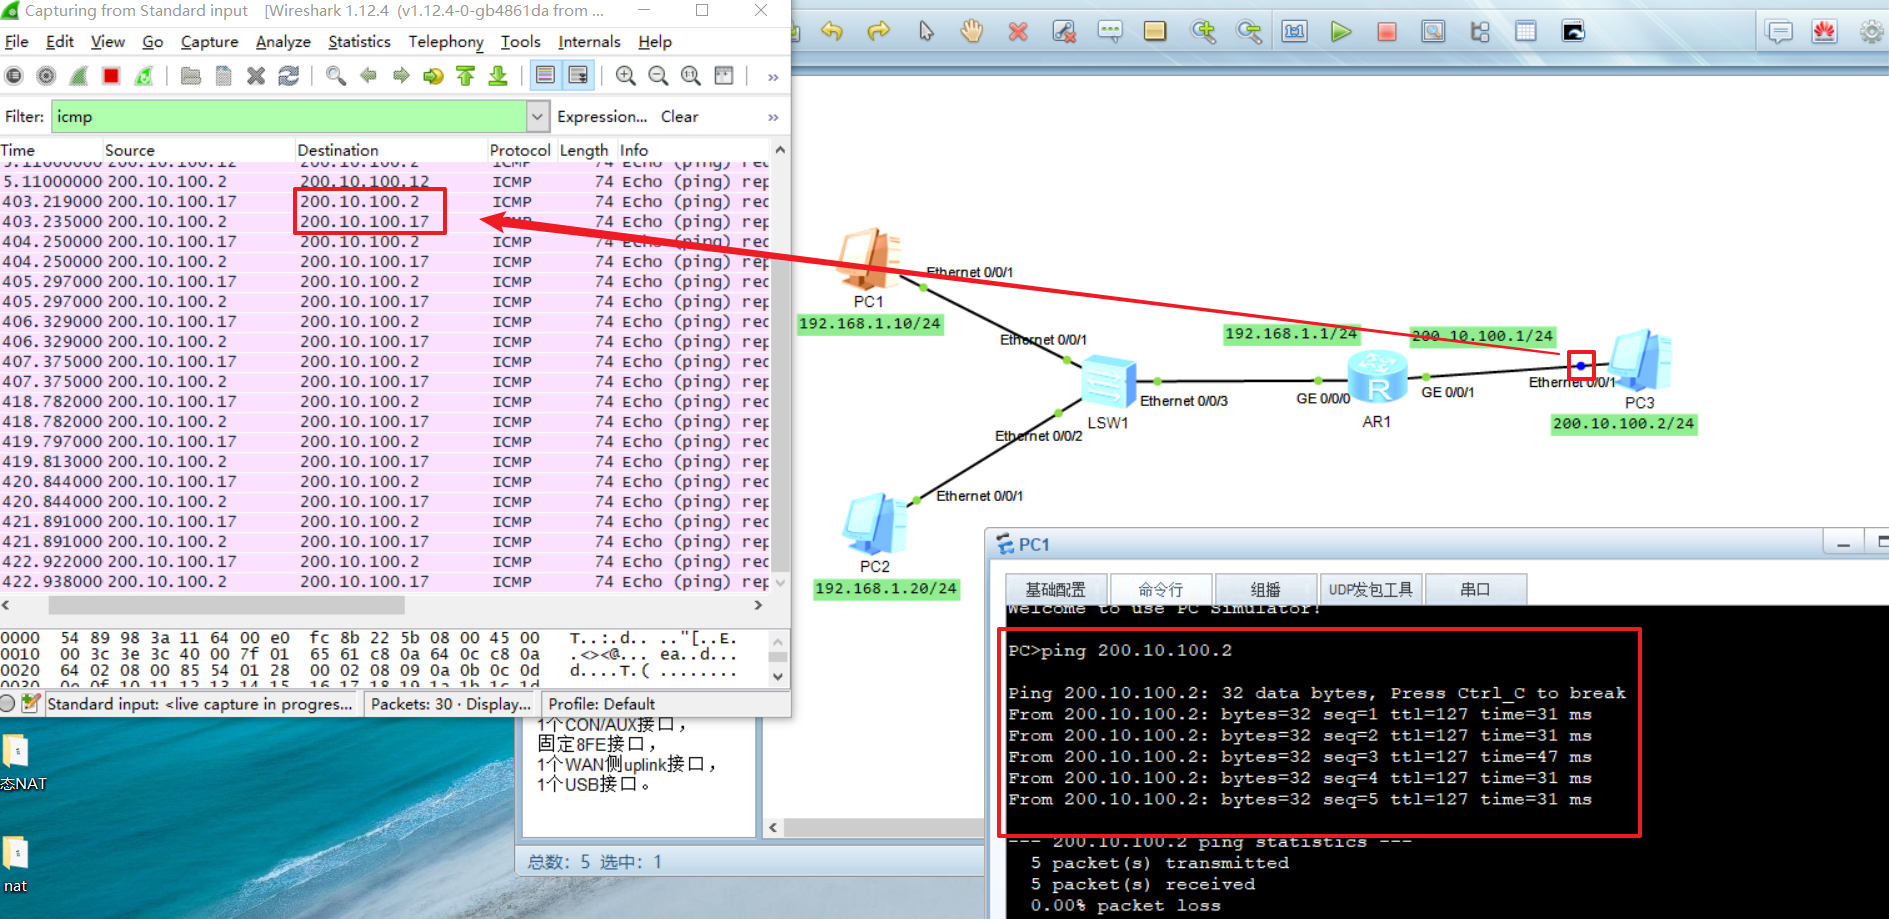Open Wireshark capture options icon

pos(46,76)
